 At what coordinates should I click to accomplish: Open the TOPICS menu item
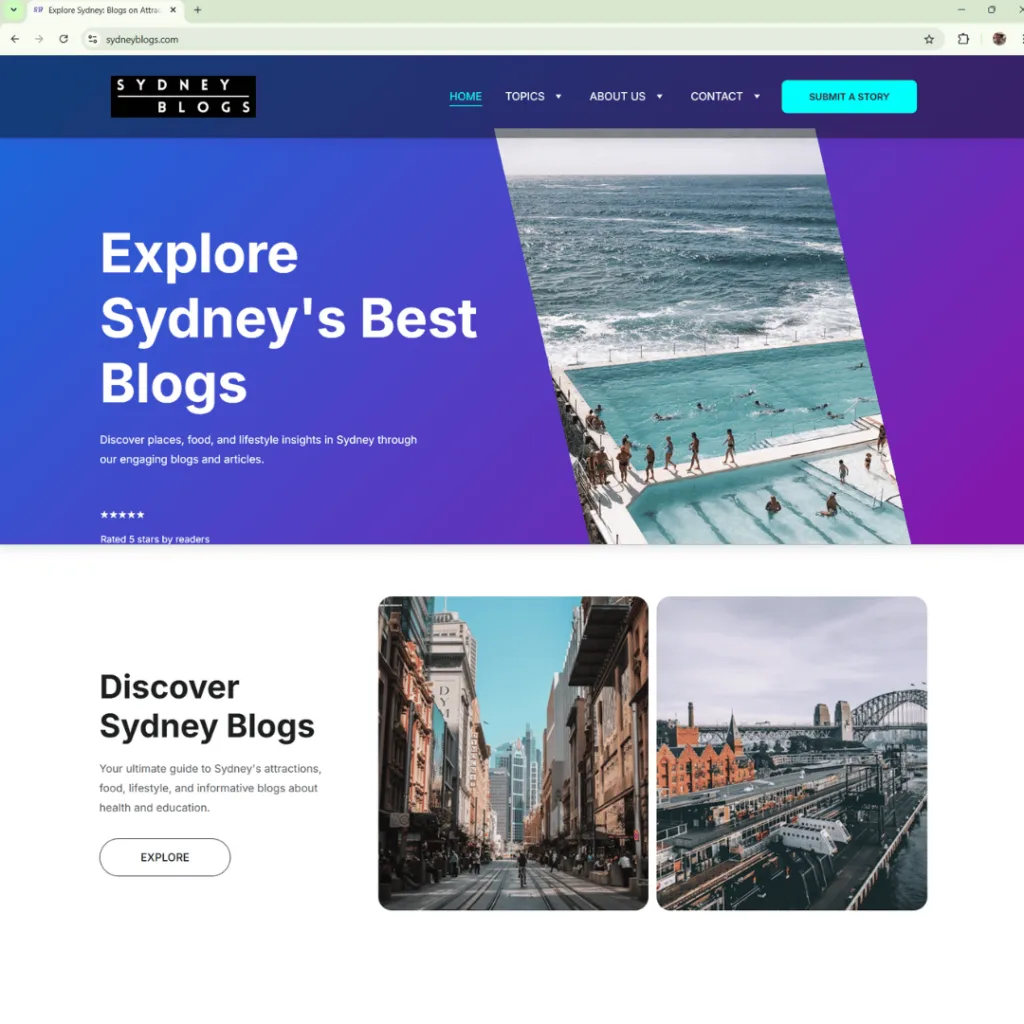[x=524, y=97]
